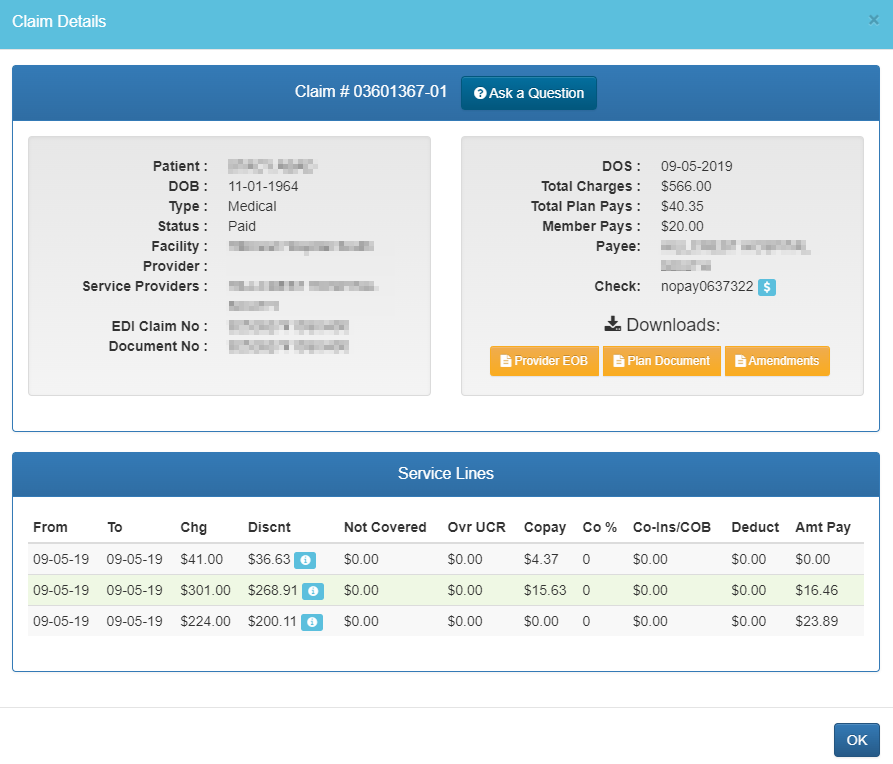Click the Status value Paid
This screenshot has width=893, height=764.
click(241, 226)
